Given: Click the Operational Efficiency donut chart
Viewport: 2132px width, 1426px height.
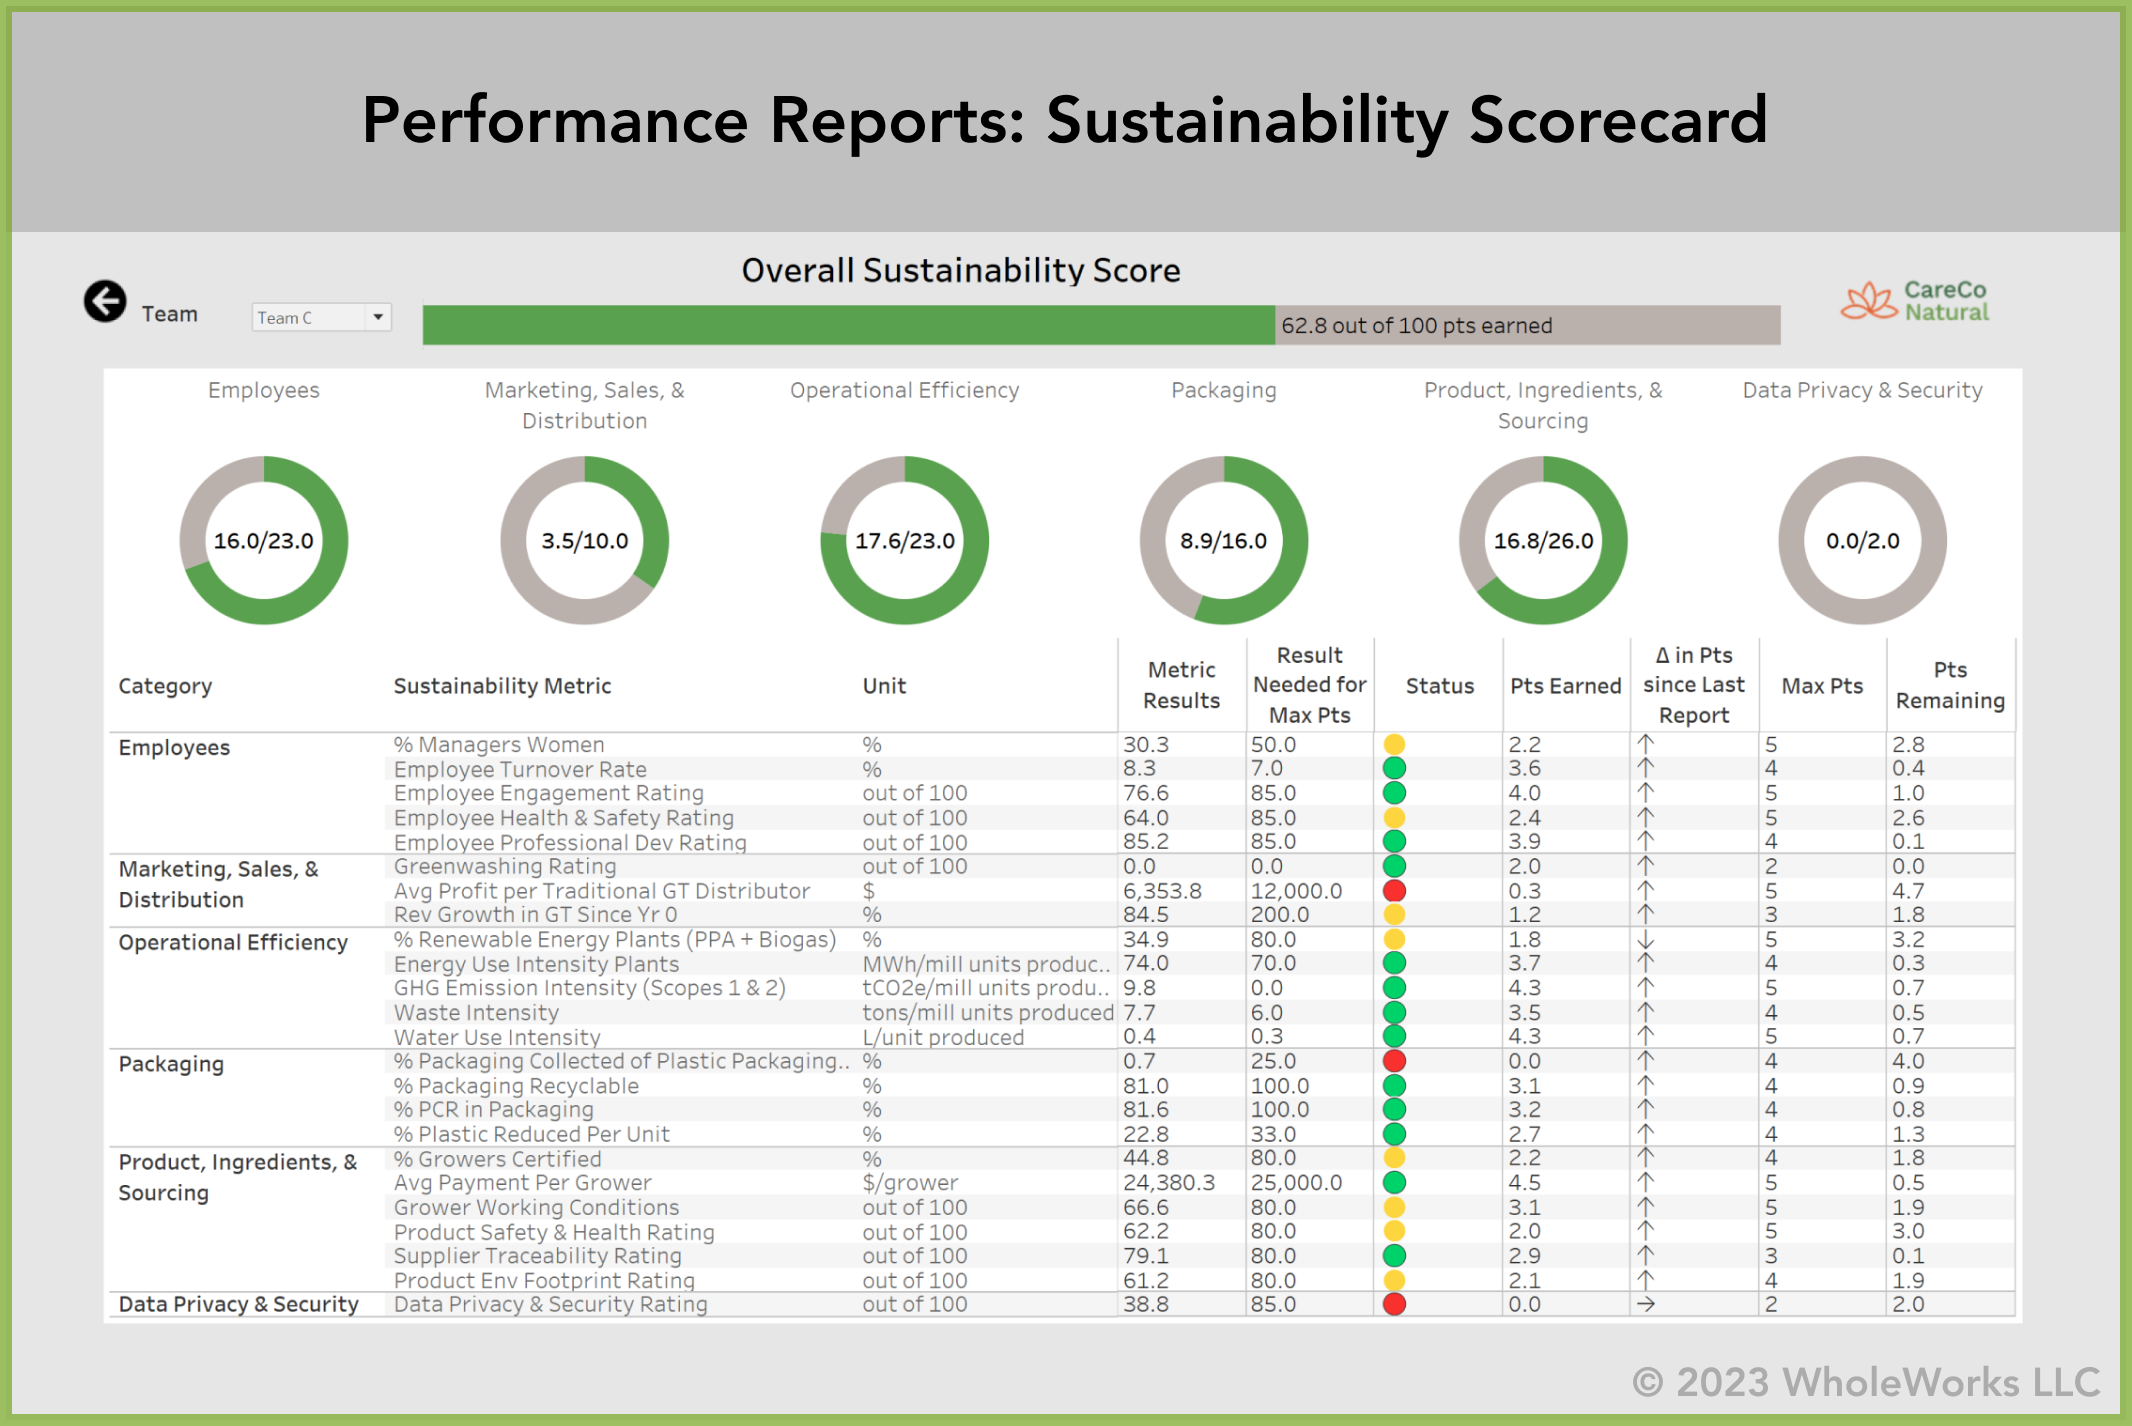Looking at the screenshot, I should click(904, 540).
